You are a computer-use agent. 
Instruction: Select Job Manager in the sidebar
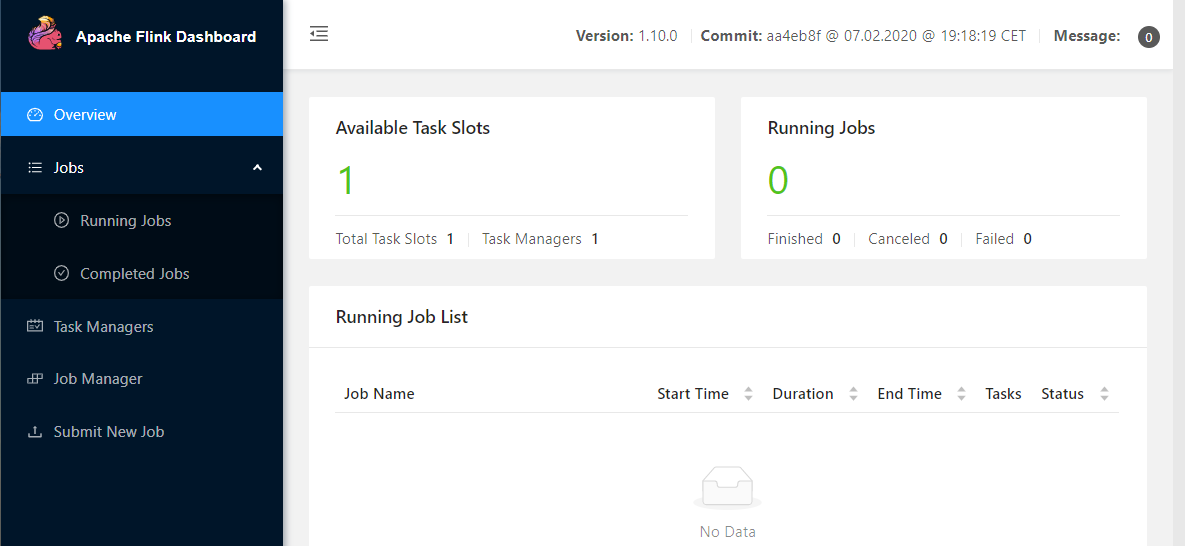coord(98,379)
